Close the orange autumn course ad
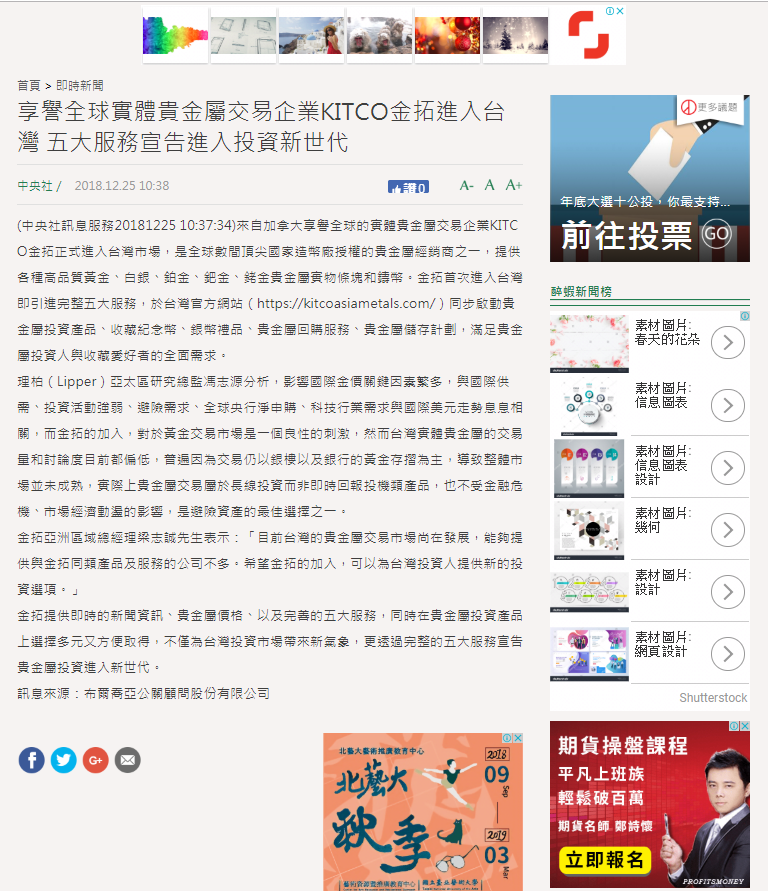768x891 pixels. pyautogui.click(x=517, y=738)
